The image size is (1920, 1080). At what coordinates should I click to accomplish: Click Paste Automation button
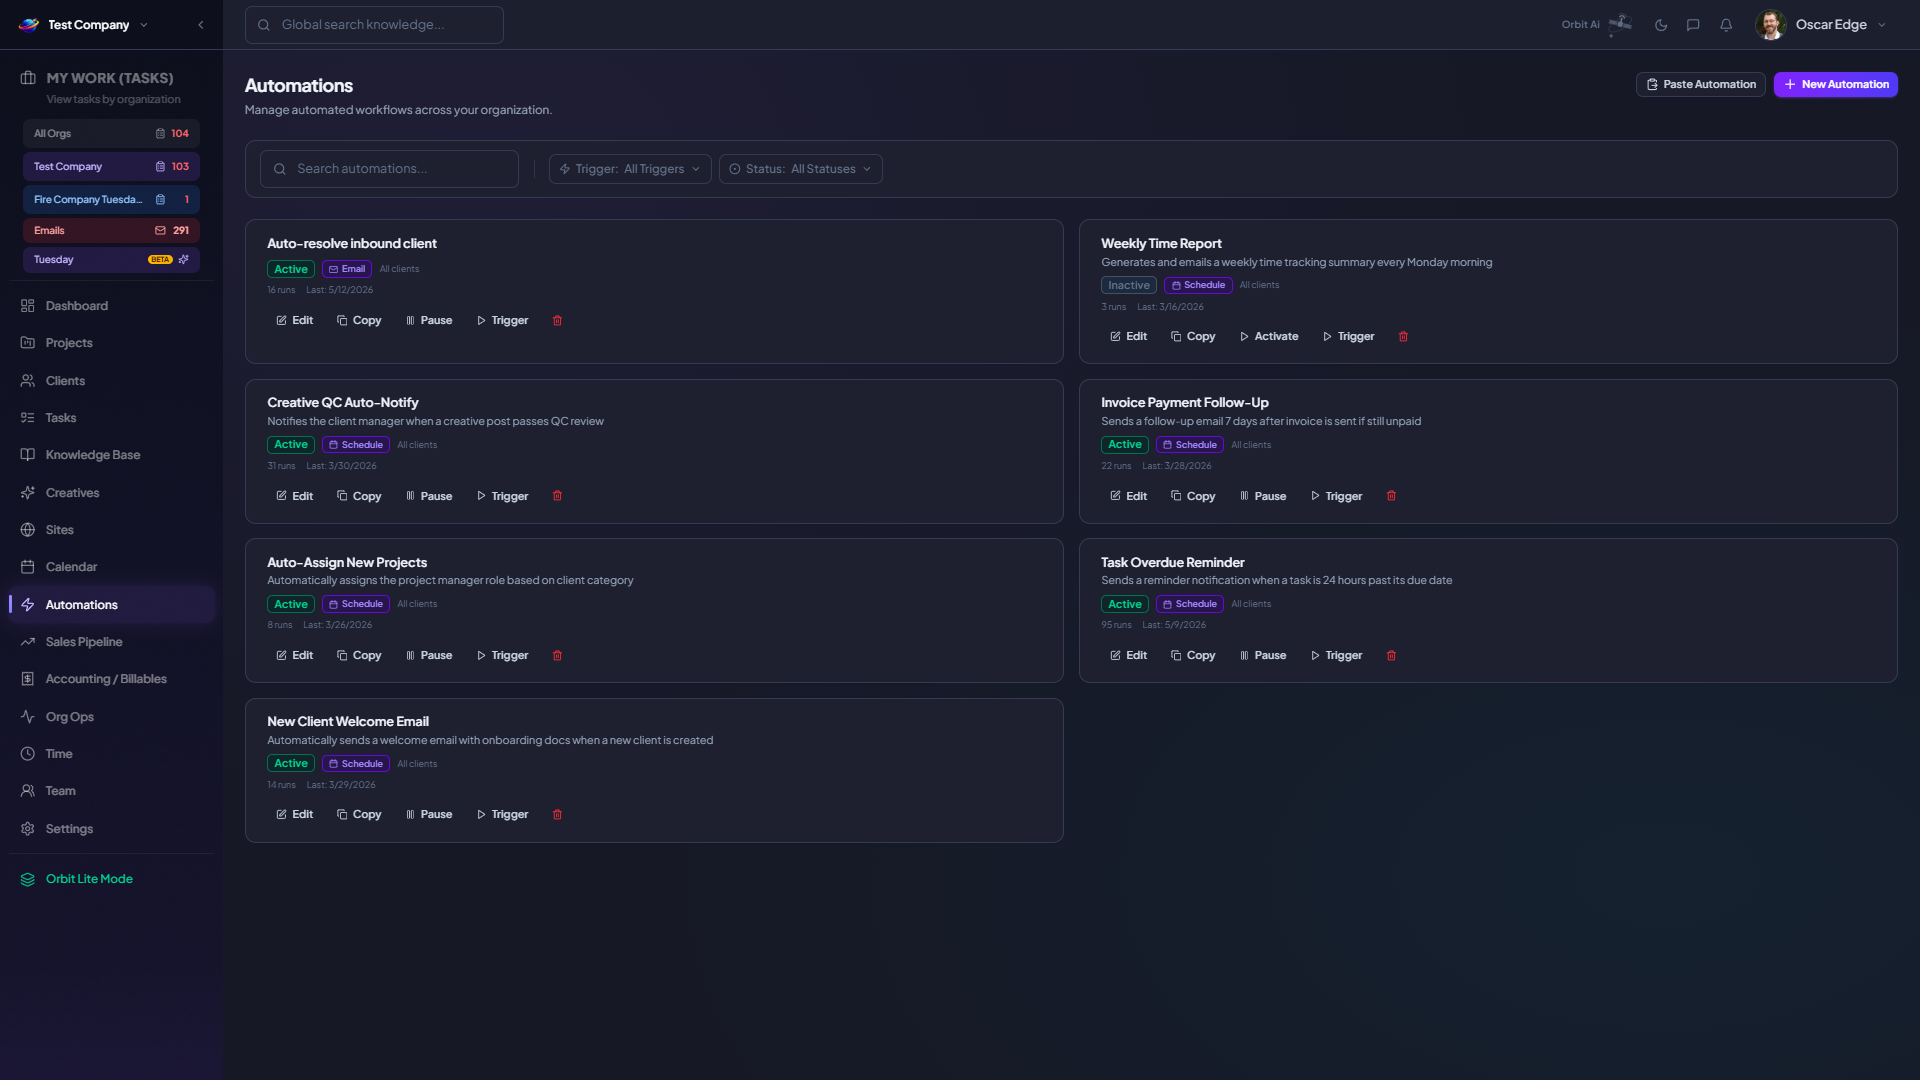[x=1700, y=85]
